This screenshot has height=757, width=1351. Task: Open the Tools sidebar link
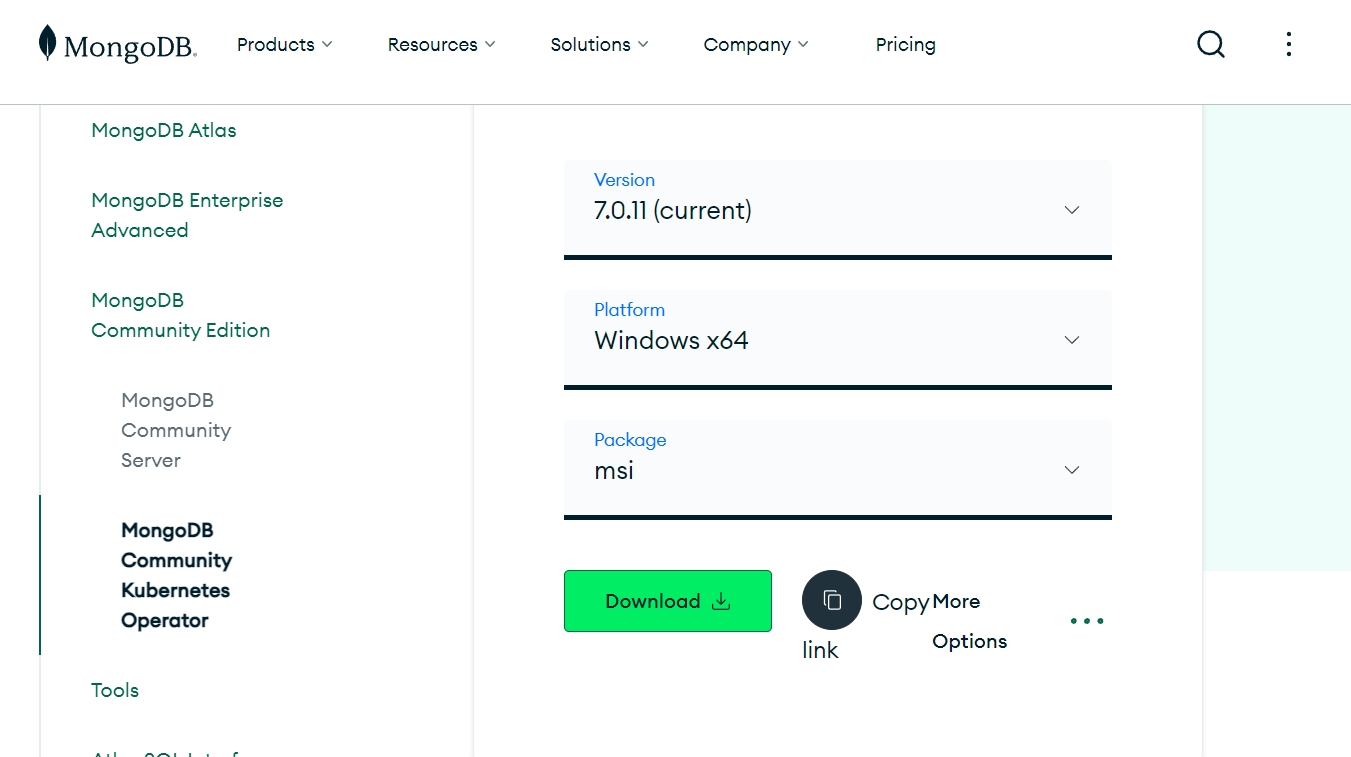coord(115,690)
